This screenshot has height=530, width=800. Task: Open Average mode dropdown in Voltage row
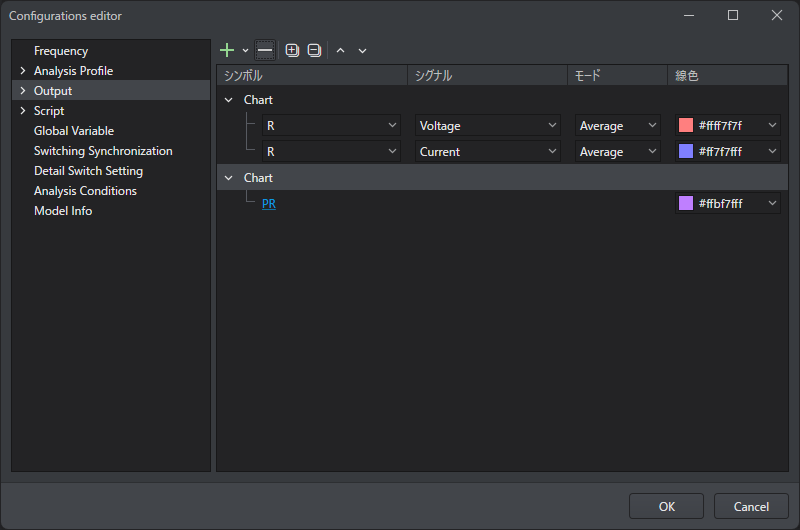click(618, 125)
